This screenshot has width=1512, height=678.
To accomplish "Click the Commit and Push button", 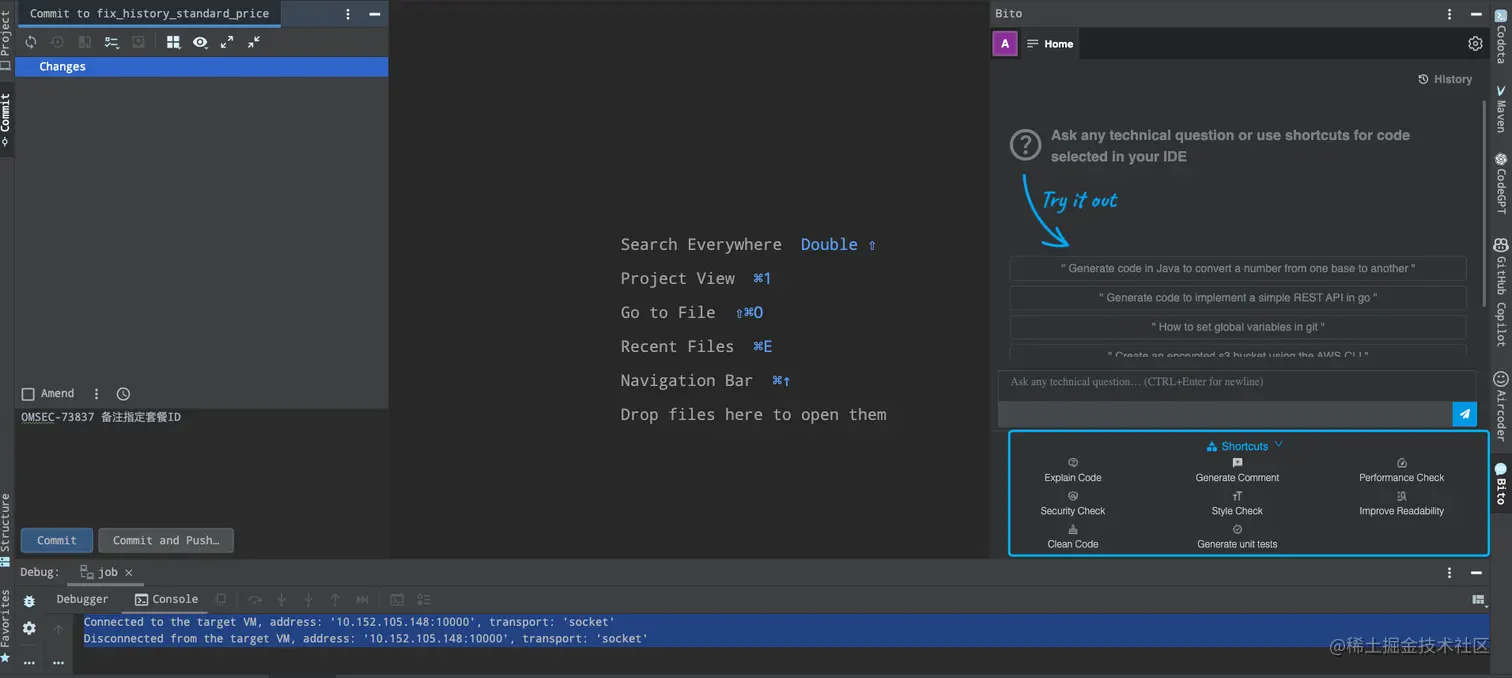I will (166, 540).
